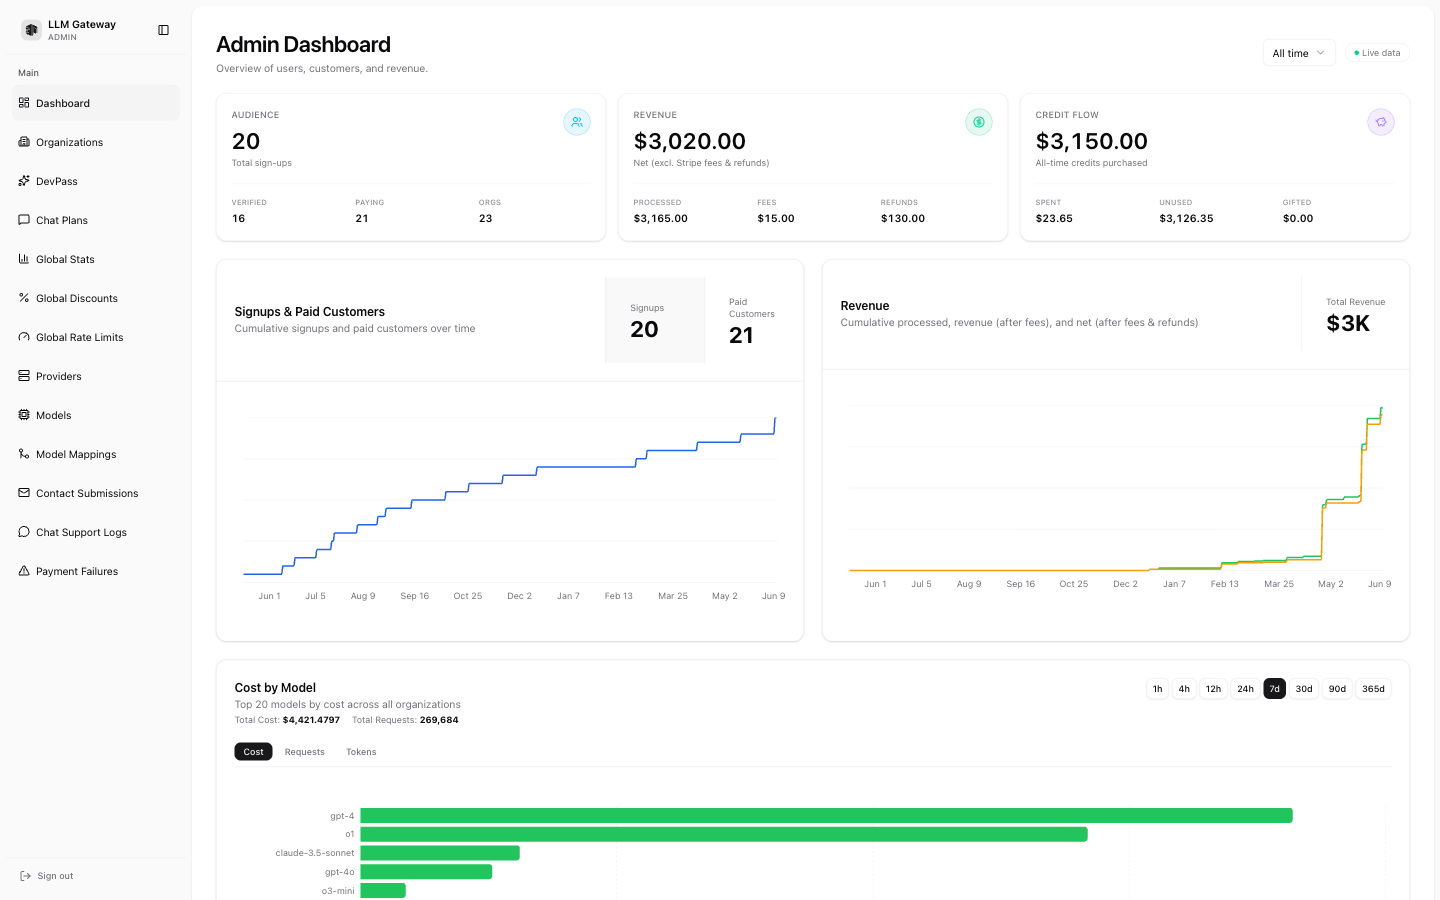
Task: Click the DevPass sparkle icon
Action: pos(24,181)
